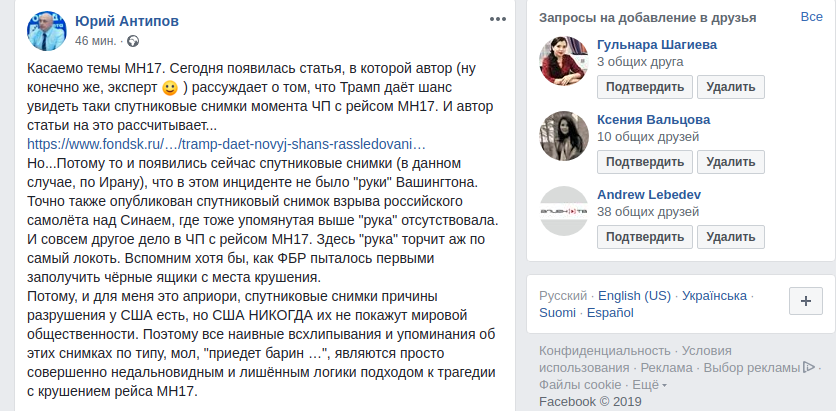Click the '46 мин.' post timestamp
The width and height of the screenshot is (836, 411).
[x=98, y=40]
